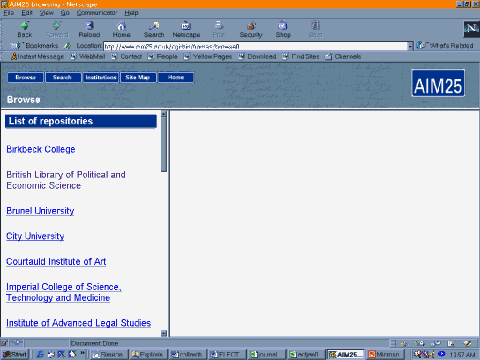Screen dimensions: 480x360
Task: Click the Netscape N logo
Action: click(x=471, y=29)
